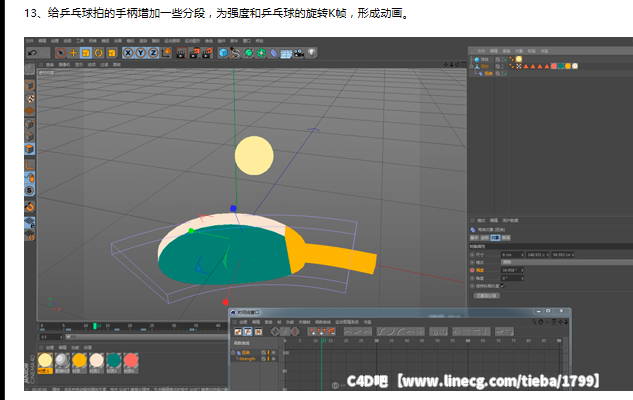Toggle the orange snap magnet icon
The image size is (633, 400).
coord(29,207)
